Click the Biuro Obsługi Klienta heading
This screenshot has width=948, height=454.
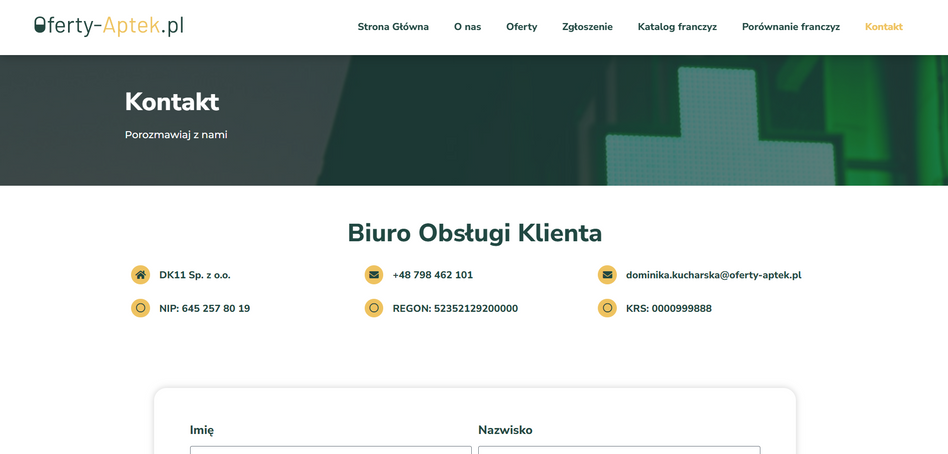[x=474, y=233]
